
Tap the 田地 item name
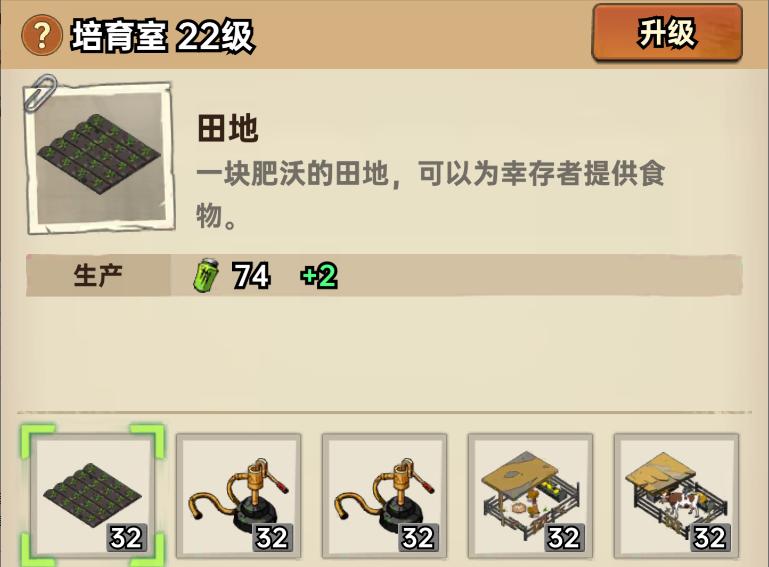point(228,129)
